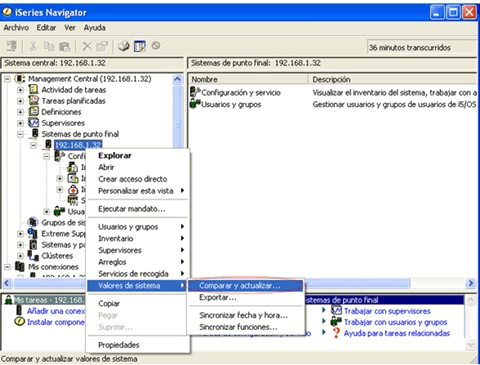The image size is (480, 365).
Task: Select Sincronizar fecha y hora option
Action: click(246, 315)
